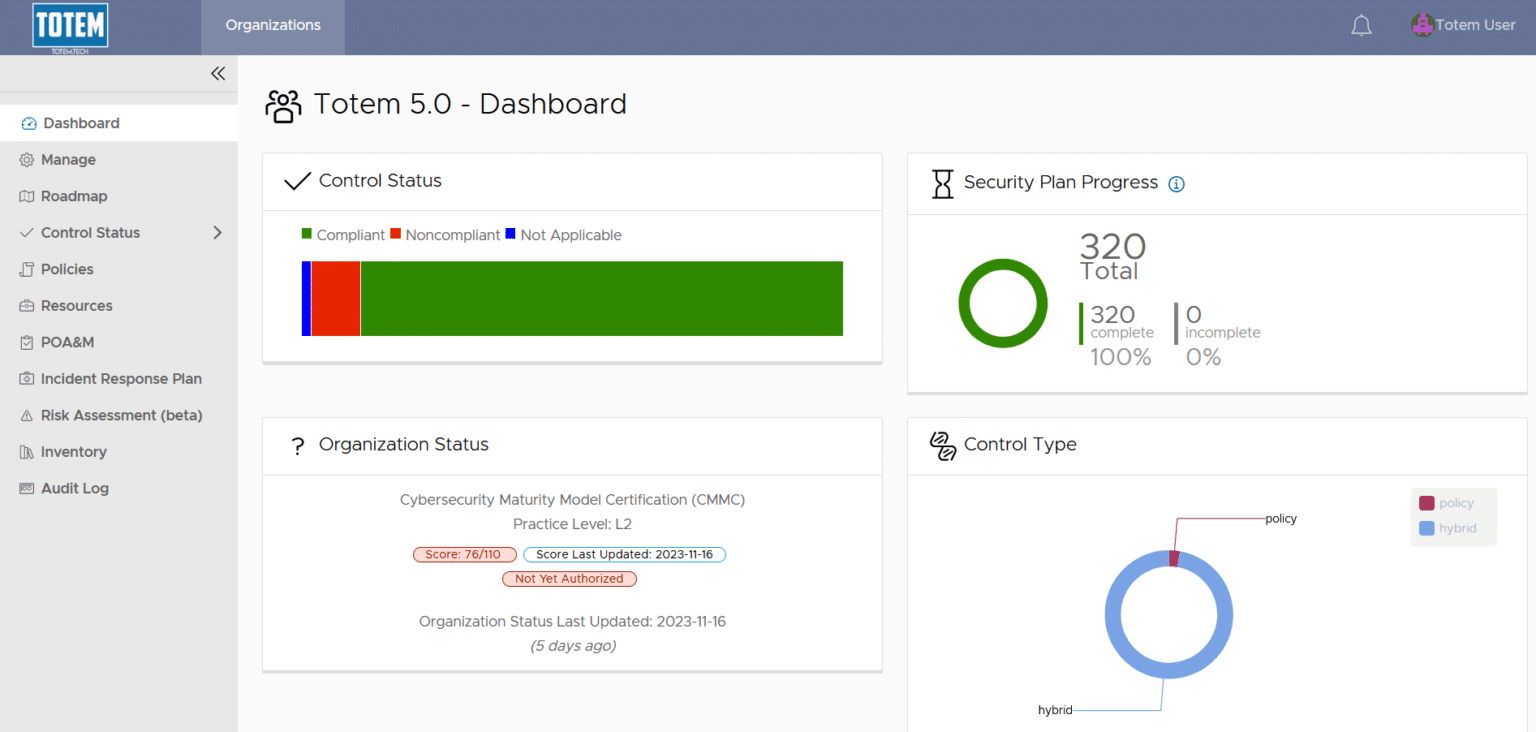This screenshot has height=732, width=1536.
Task: Toggle hybrid series in chart legend
Action: [1446, 528]
